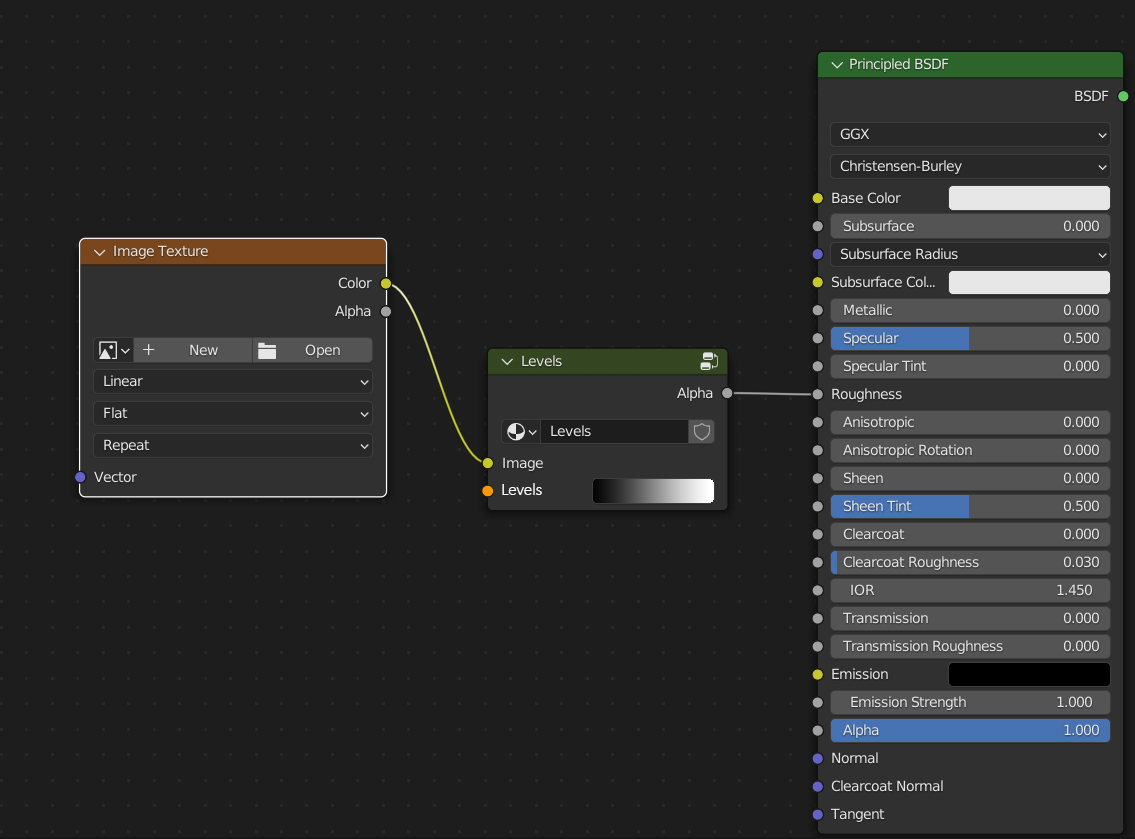The height and width of the screenshot is (839, 1135).
Task: Open the GGX distribution dropdown
Action: [970, 135]
